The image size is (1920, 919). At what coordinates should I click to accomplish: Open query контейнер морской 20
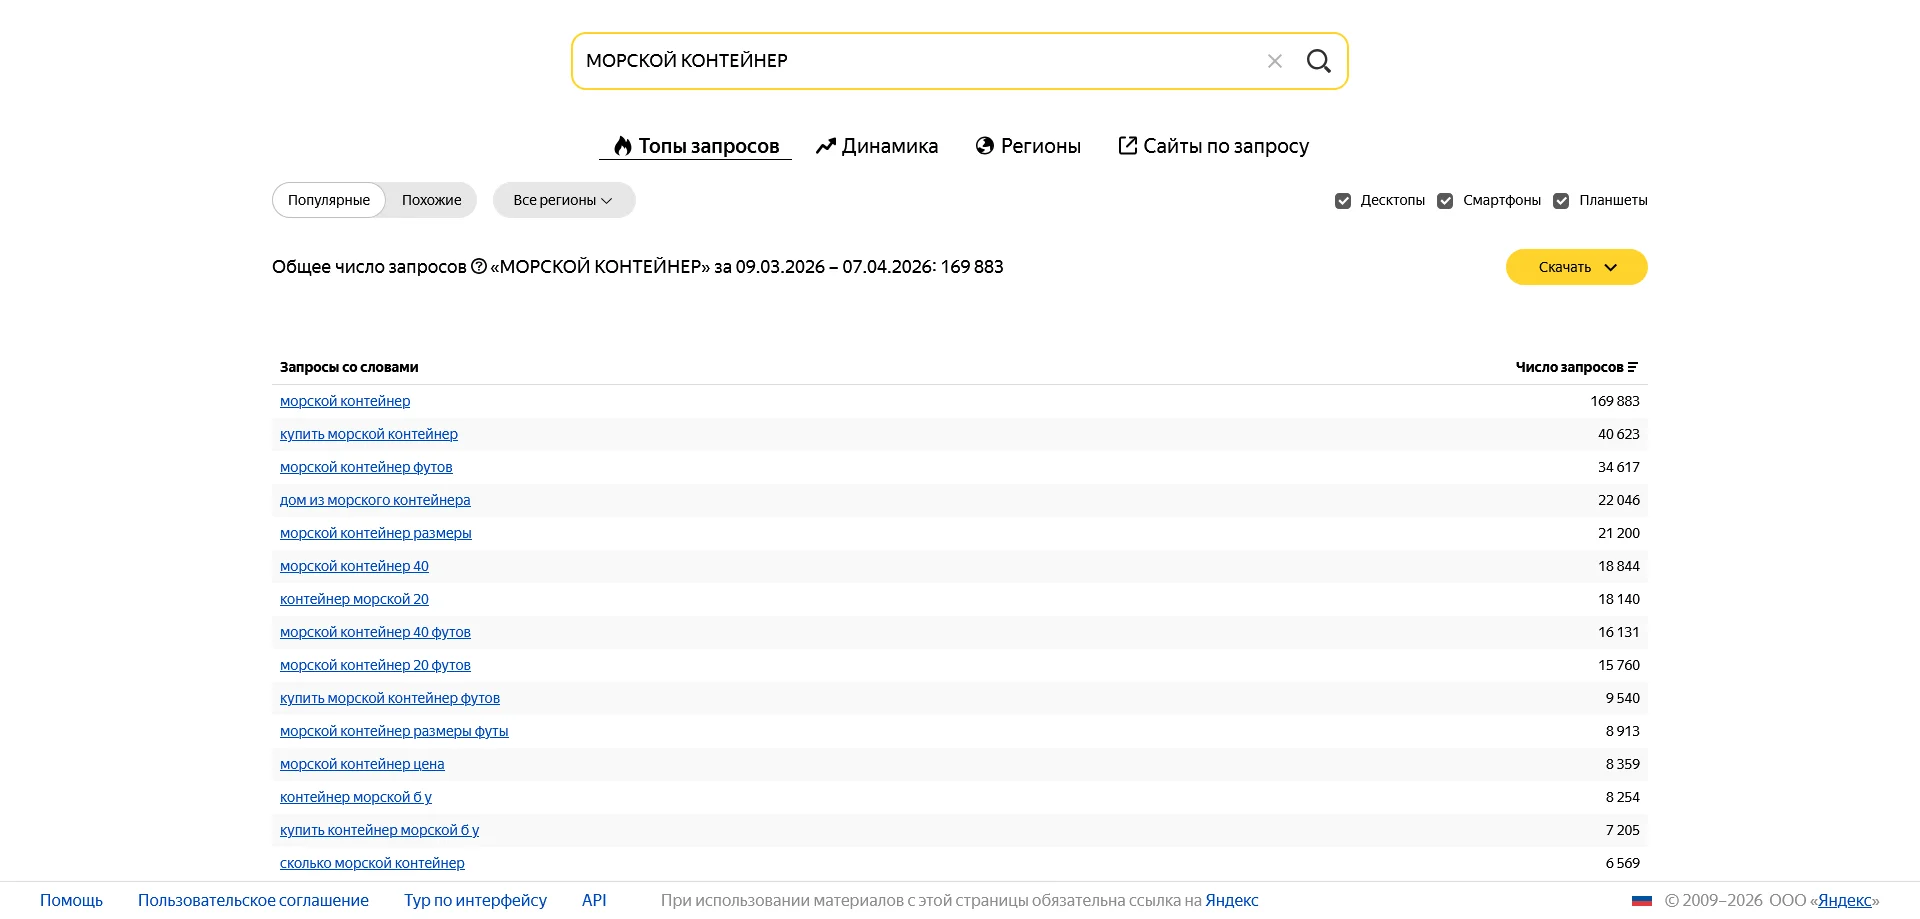(354, 599)
